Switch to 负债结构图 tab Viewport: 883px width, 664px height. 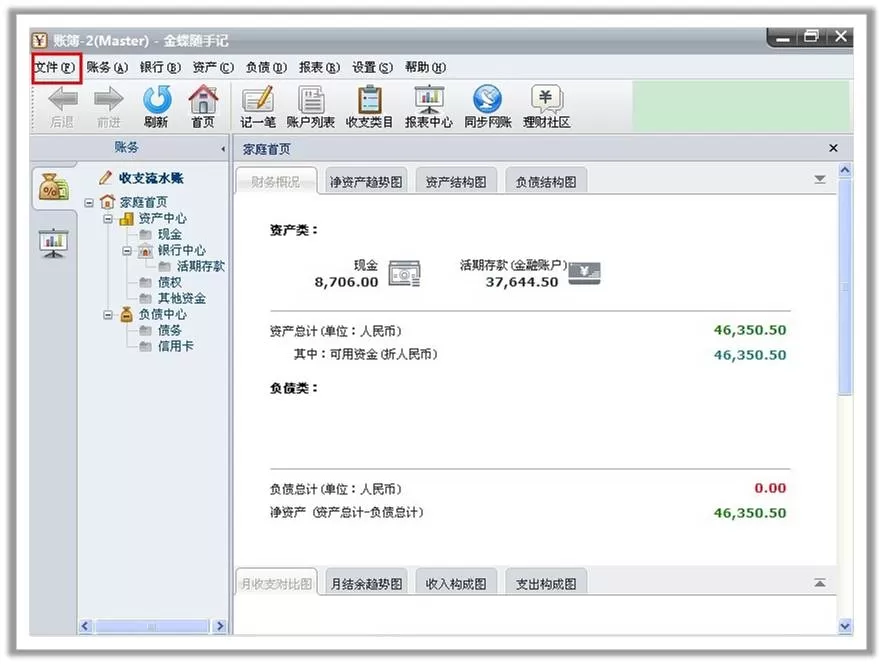tap(546, 181)
